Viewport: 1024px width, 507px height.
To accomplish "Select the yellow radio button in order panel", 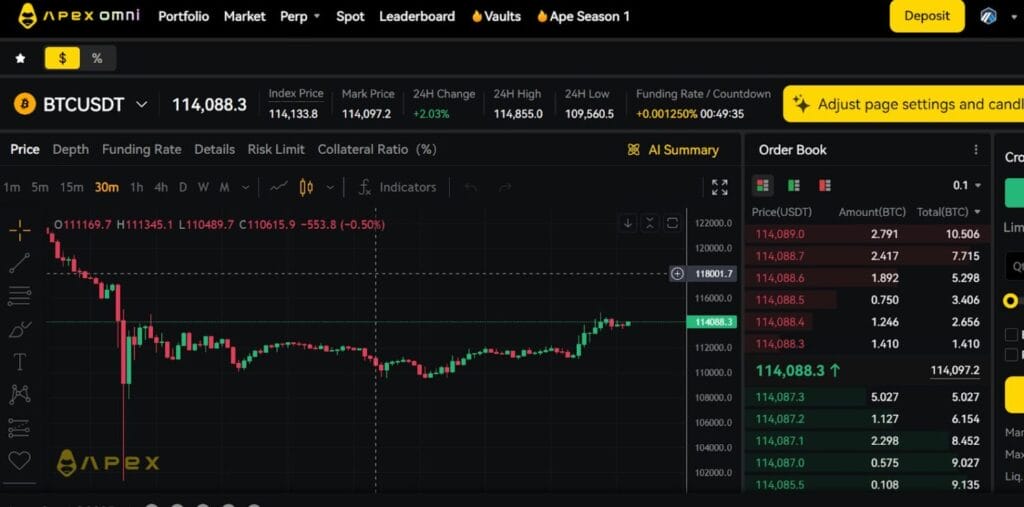I will click(1011, 301).
